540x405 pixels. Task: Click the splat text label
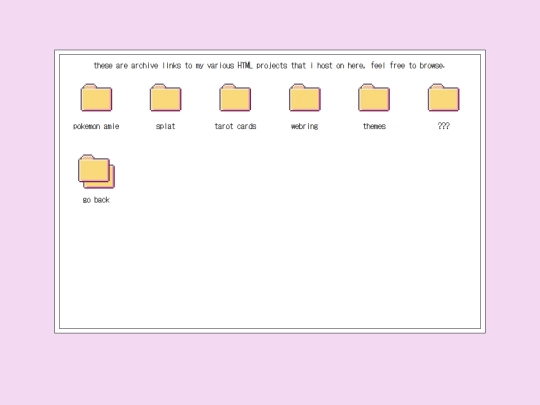point(166,126)
